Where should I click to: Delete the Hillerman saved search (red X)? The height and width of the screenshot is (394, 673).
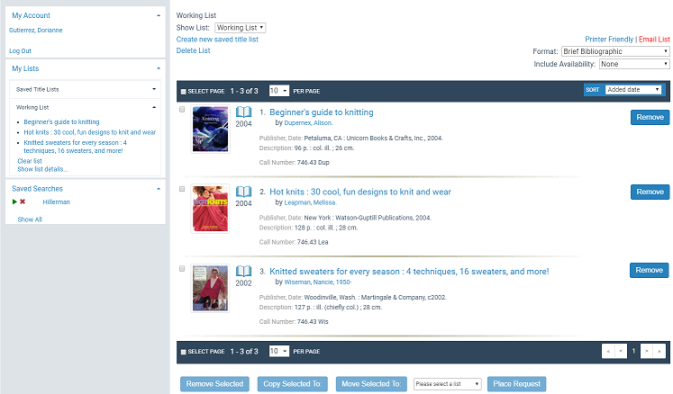click(23, 202)
